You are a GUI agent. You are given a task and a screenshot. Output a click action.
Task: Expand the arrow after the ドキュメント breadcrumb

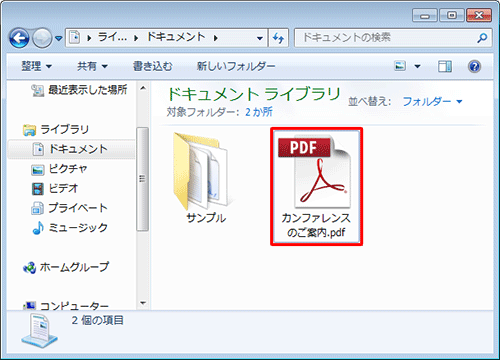(216, 38)
